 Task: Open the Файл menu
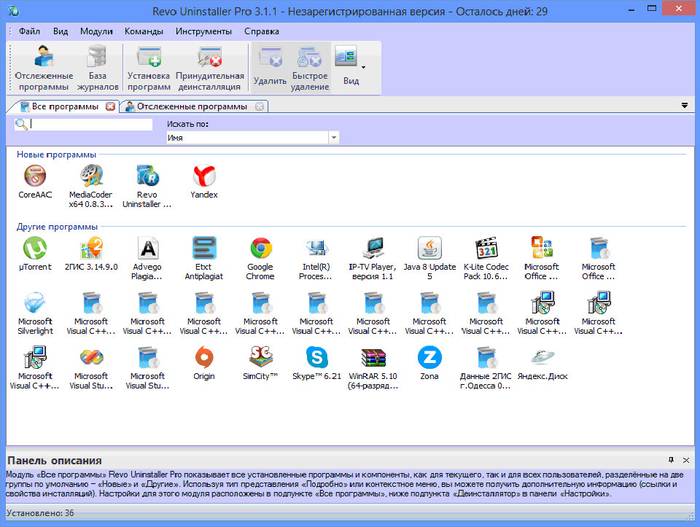29,30
